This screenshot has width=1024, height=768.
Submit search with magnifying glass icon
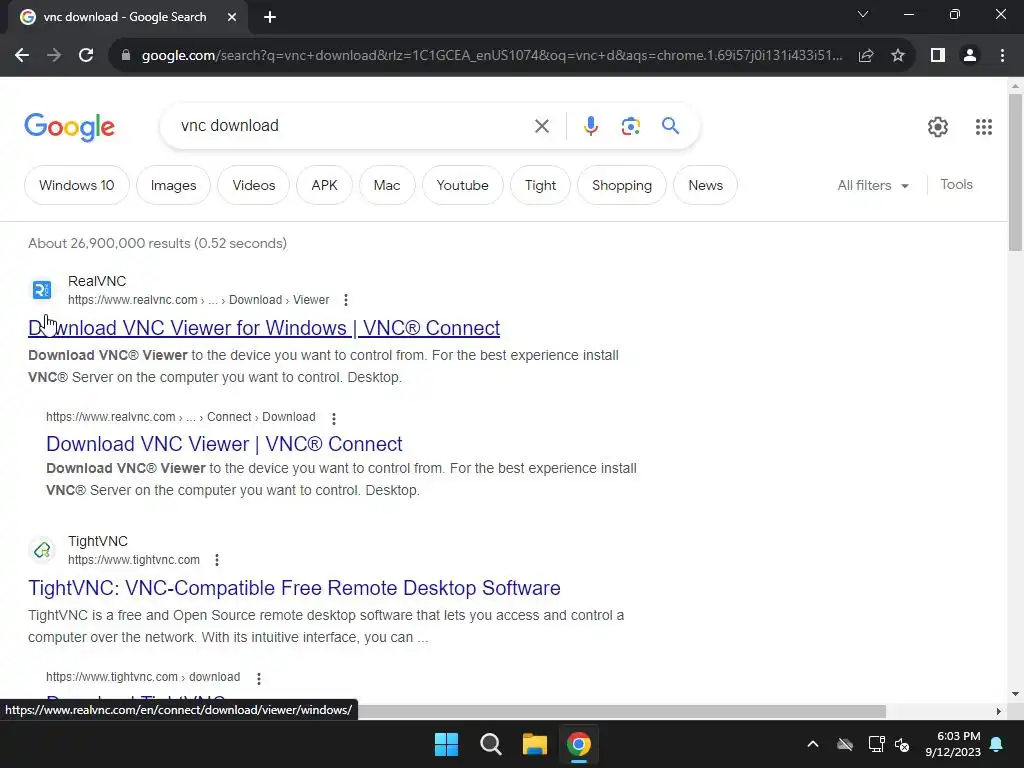point(671,125)
